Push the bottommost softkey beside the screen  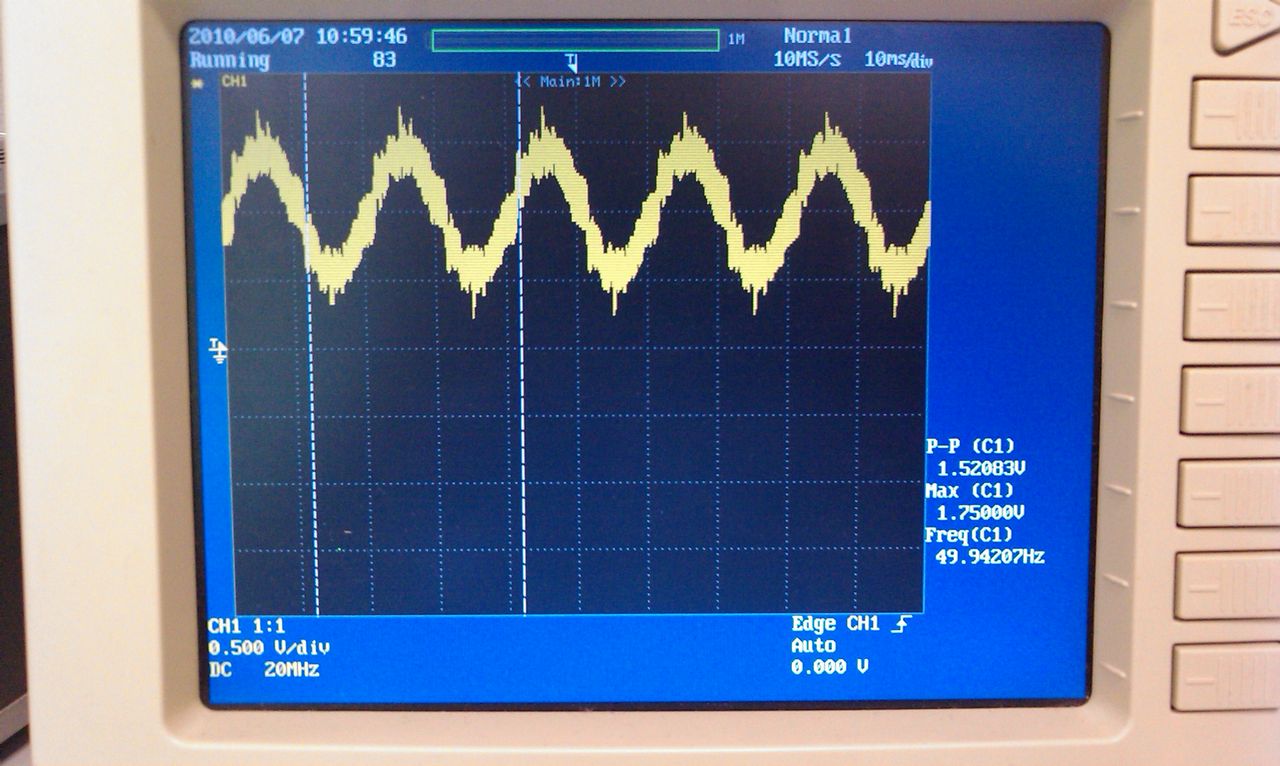pos(1227,677)
